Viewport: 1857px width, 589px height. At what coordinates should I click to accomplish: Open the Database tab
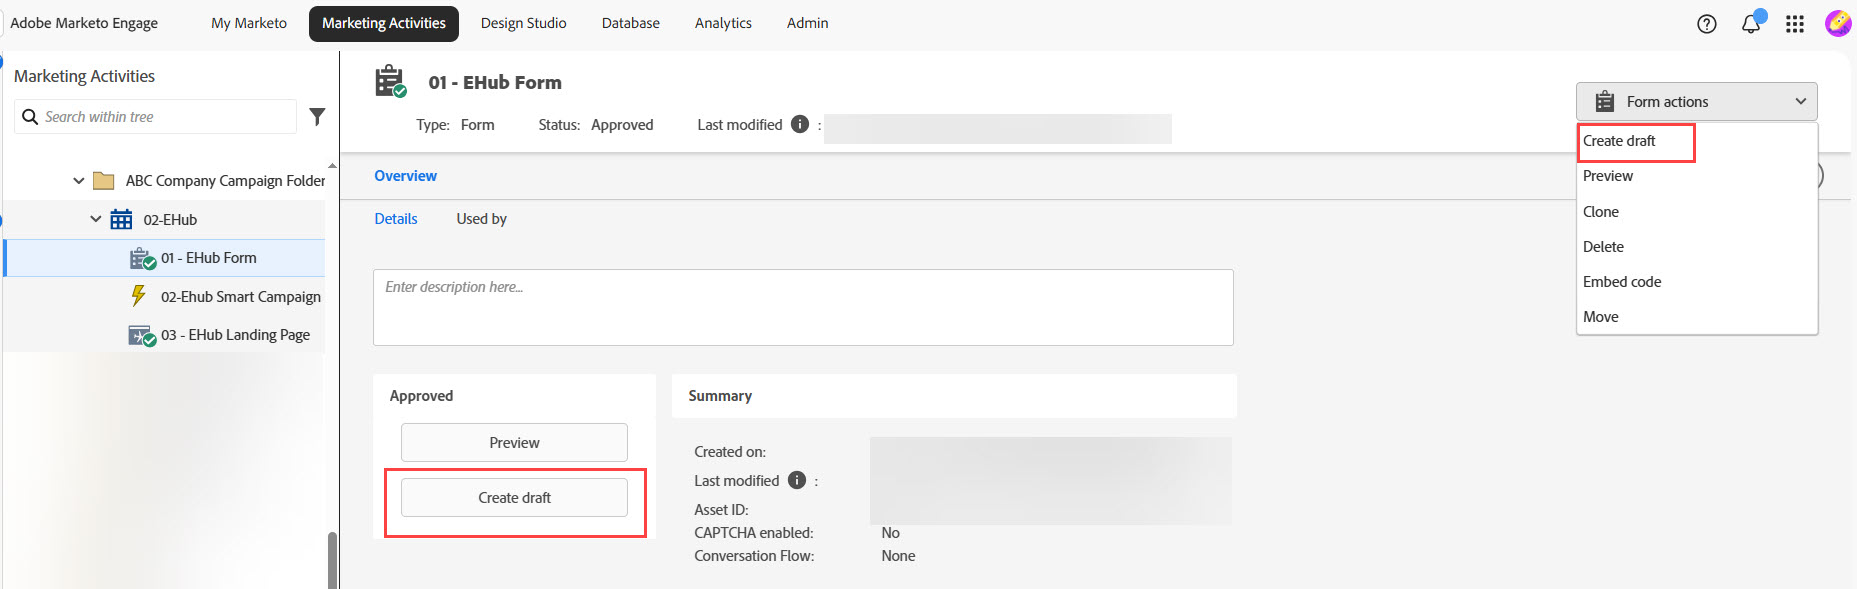(x=630, y=23)
